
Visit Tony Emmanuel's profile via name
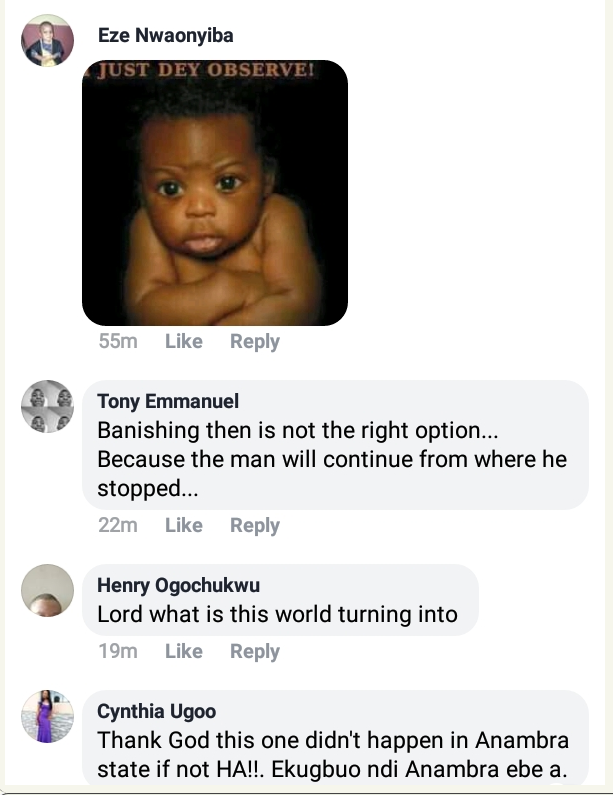168,402
